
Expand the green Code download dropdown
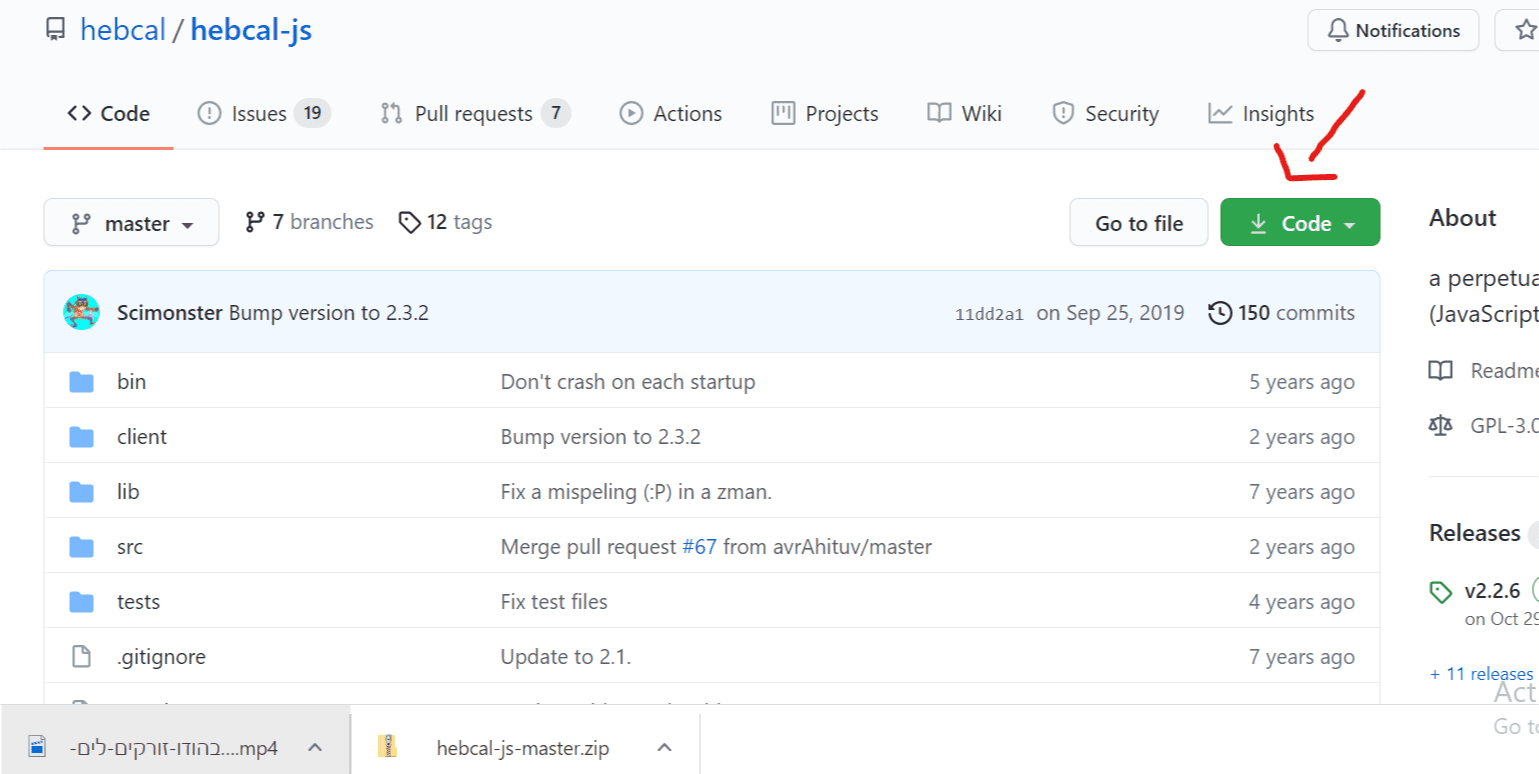[x=1300, y=223]
